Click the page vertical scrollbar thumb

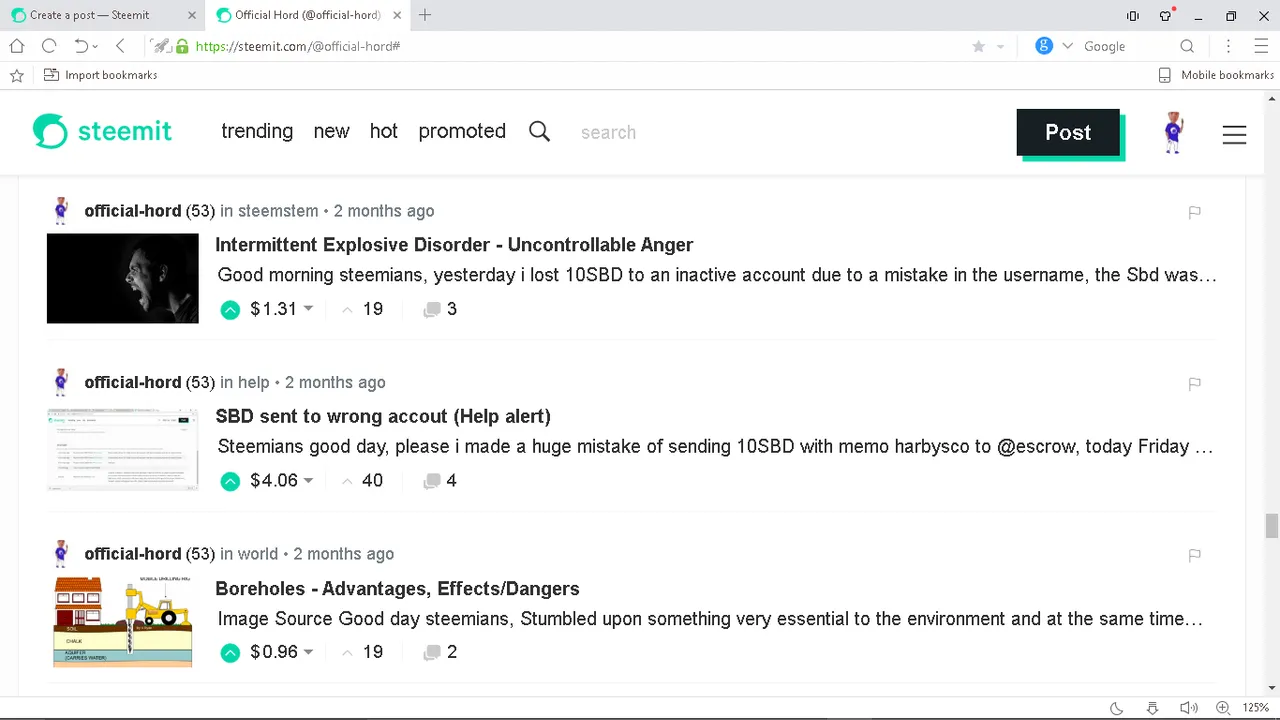pyautogui.click(x=1271, y=525)
